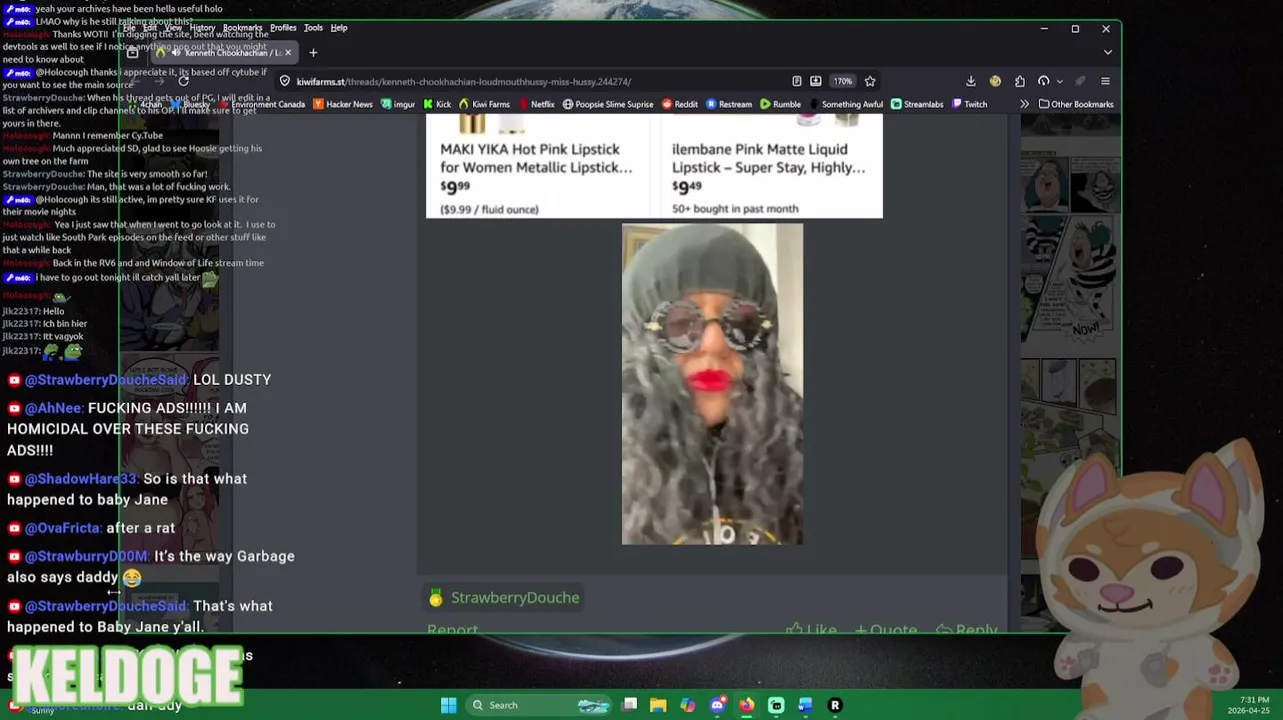Click the page install/save icon in address bar
Image resolution: width=1283 pixels, height=720 pixels.
816,81
